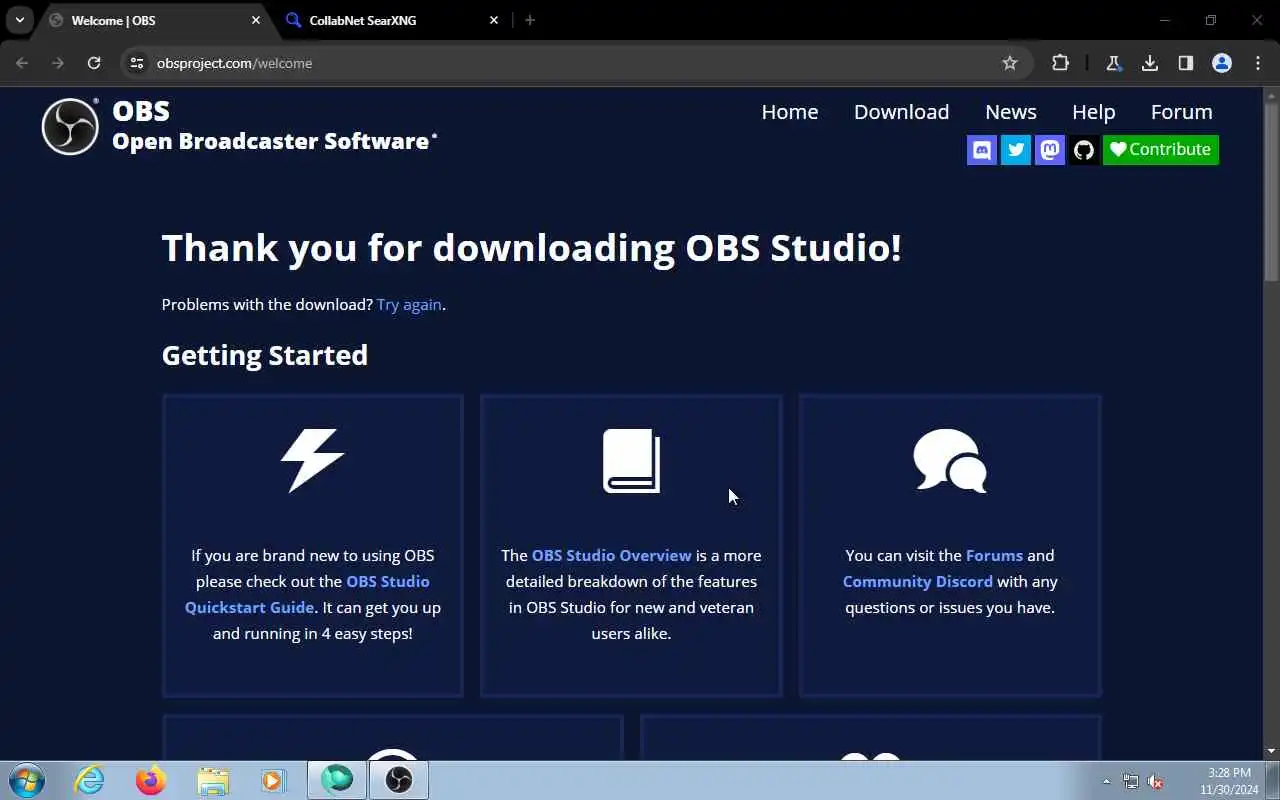Image resolution: width=1280 pixels, height=800 pixels.
Task: Click the OBS logo in site header
Action: point(70,126)
